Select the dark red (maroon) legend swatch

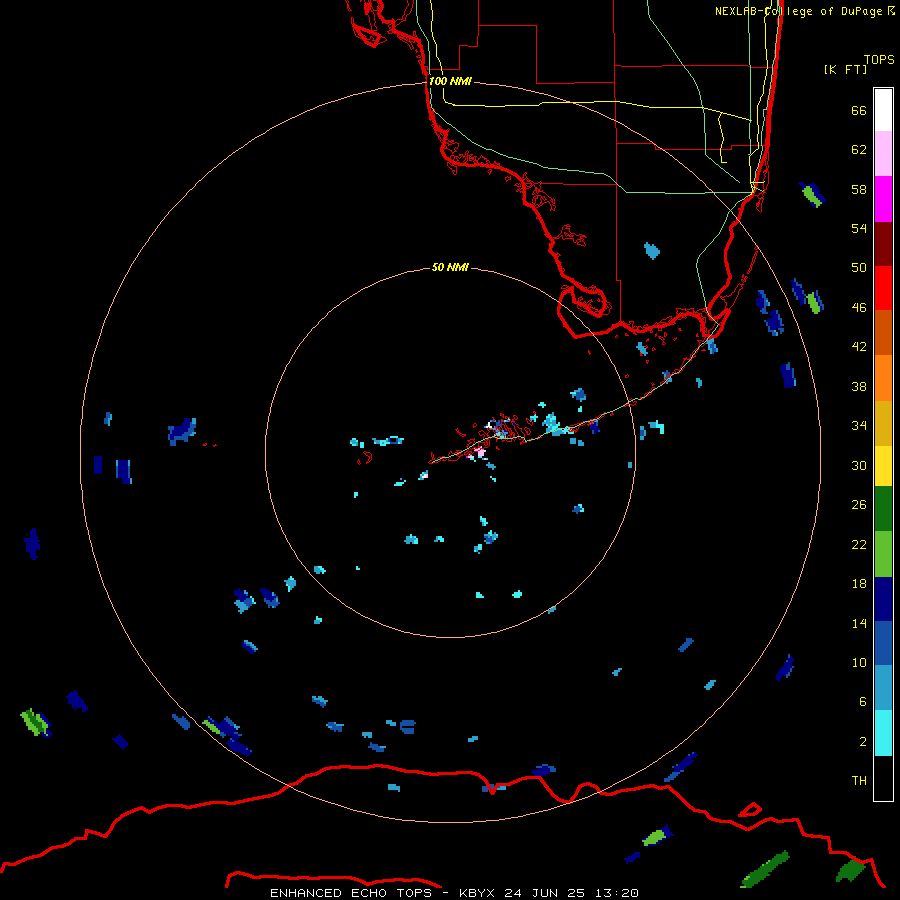click(x=883, y=244)
